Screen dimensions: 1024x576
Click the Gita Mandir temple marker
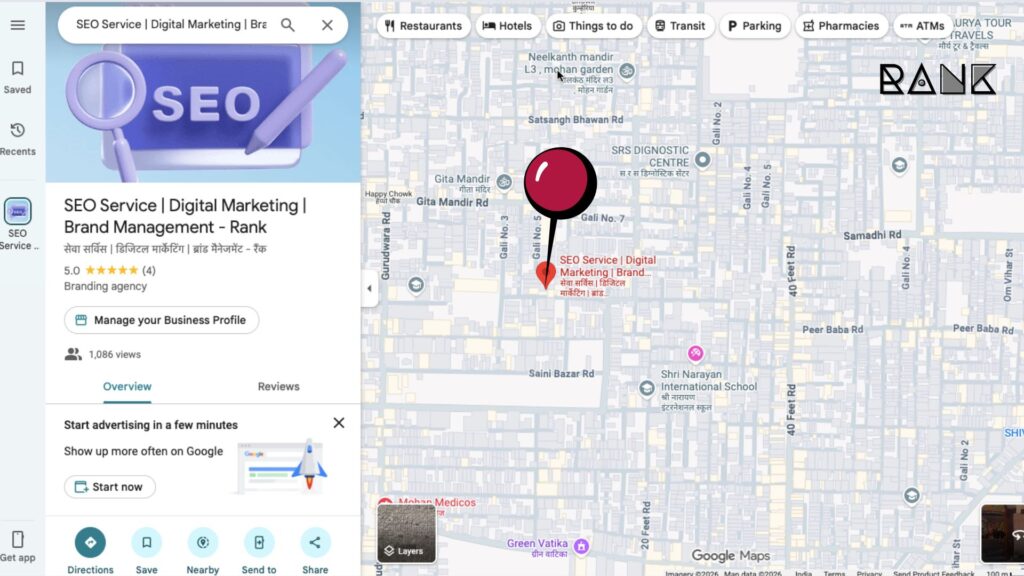click(504, 182)
